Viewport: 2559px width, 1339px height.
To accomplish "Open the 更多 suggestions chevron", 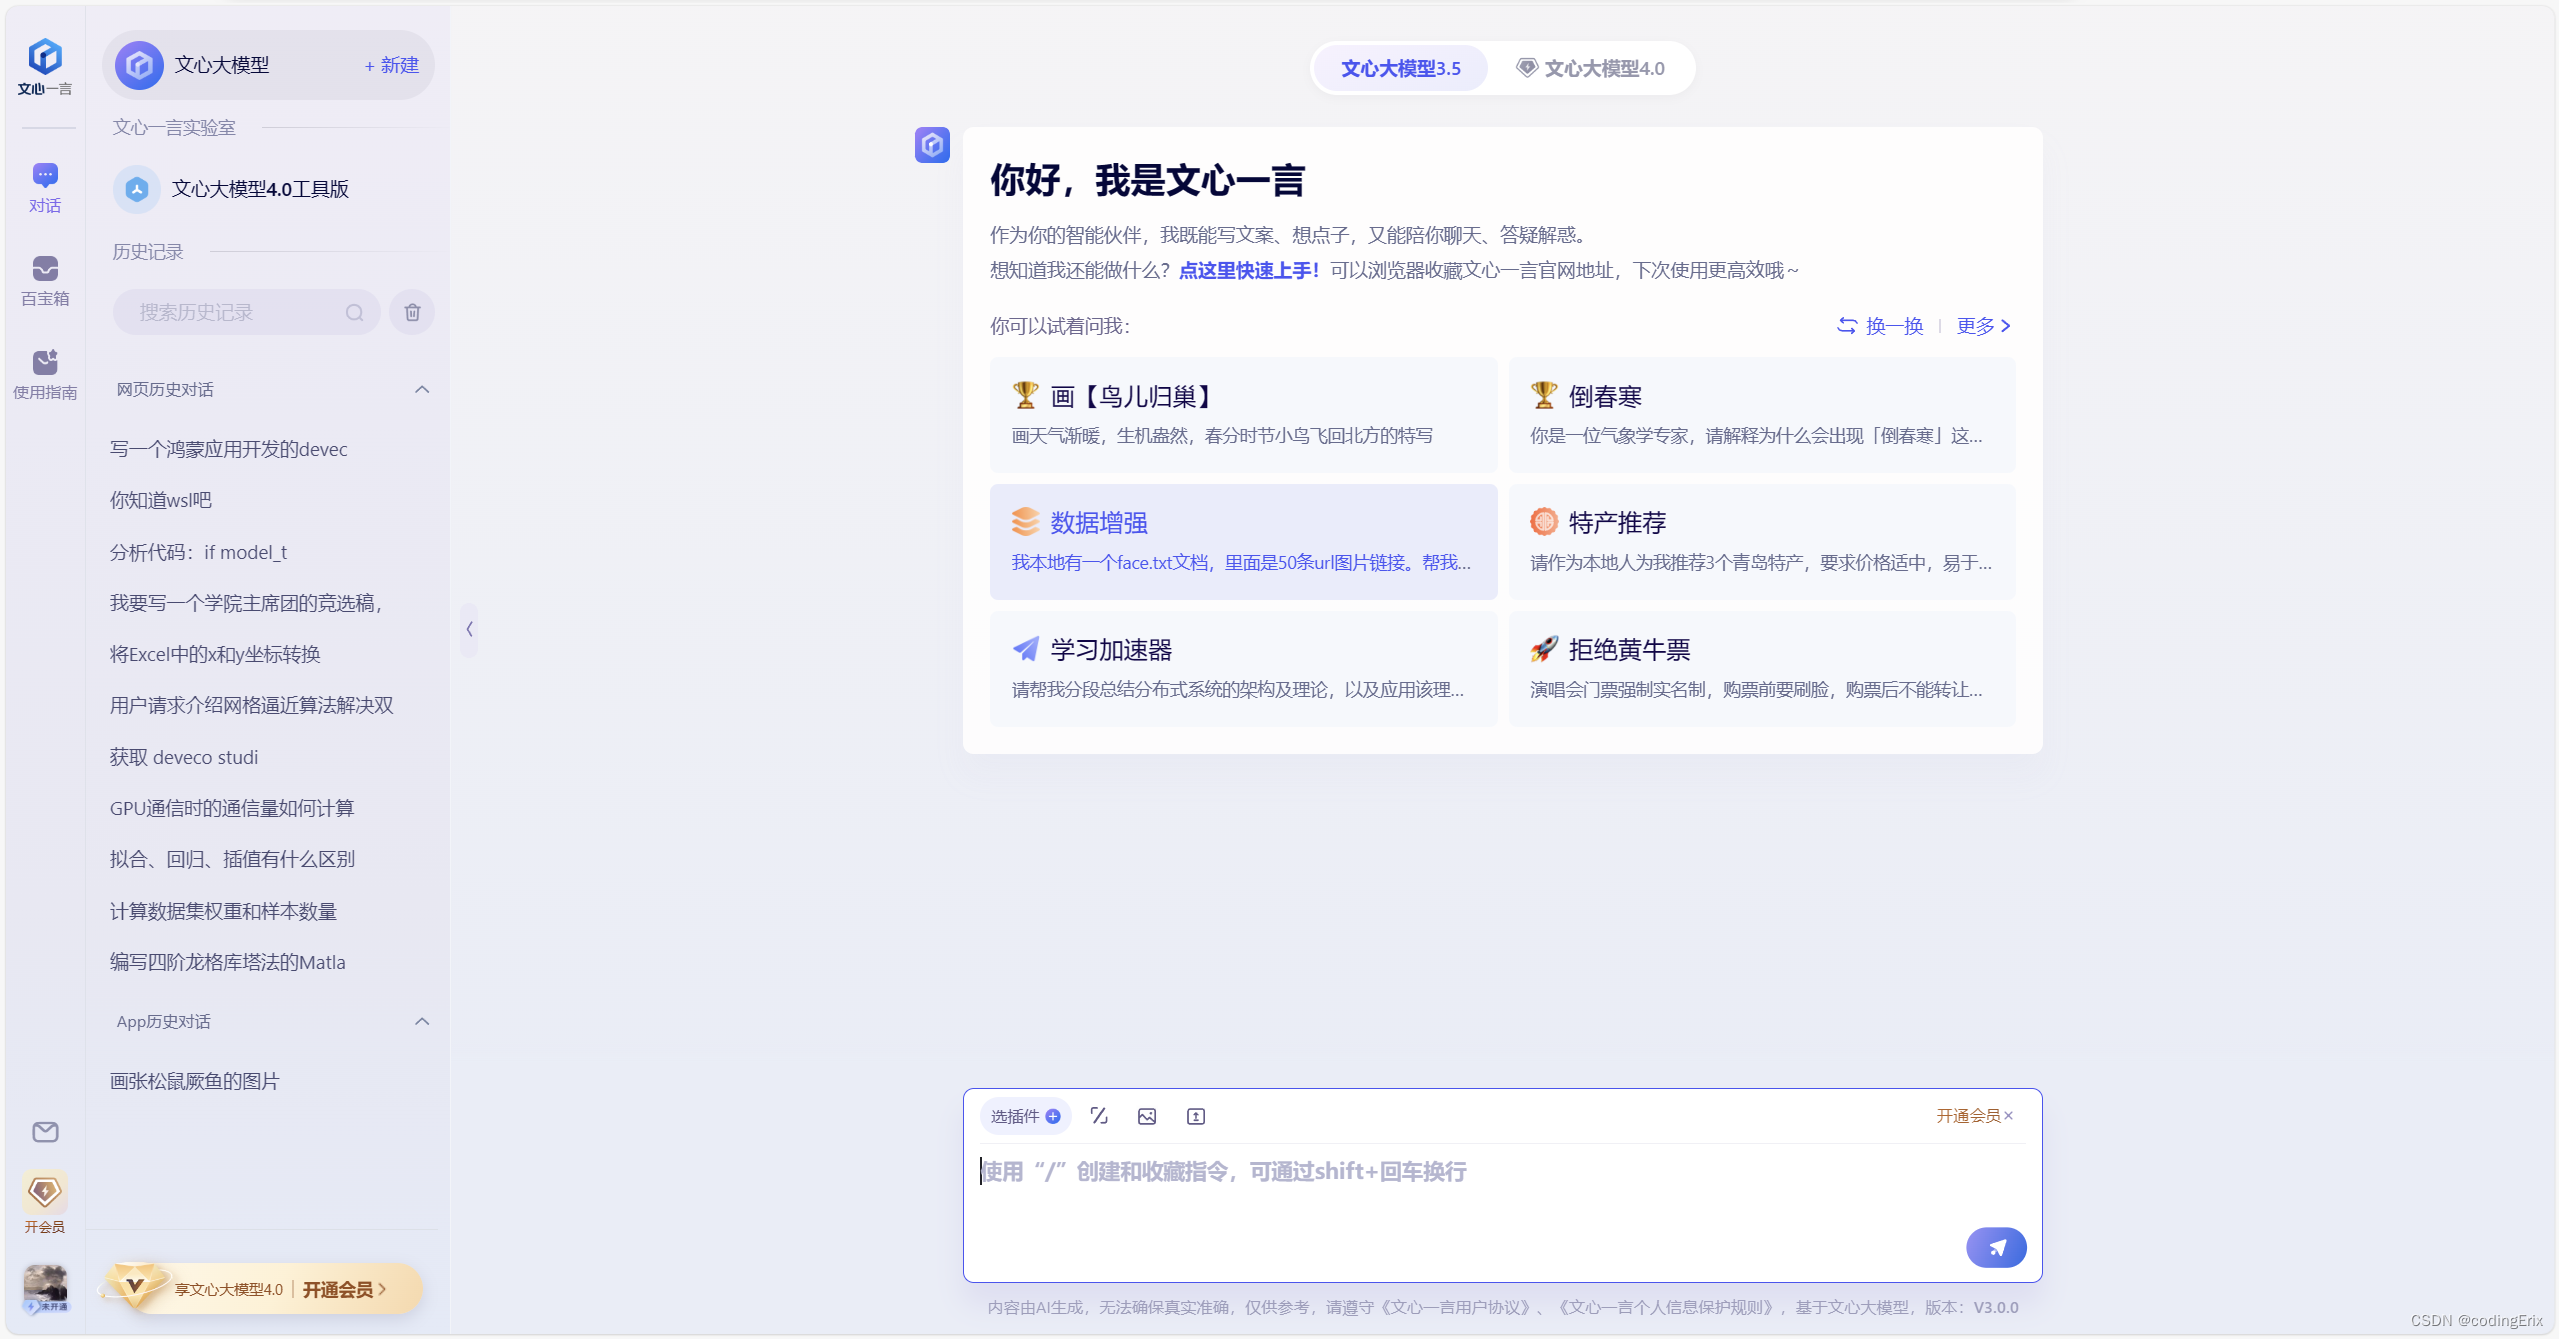I will (1984, 326).
